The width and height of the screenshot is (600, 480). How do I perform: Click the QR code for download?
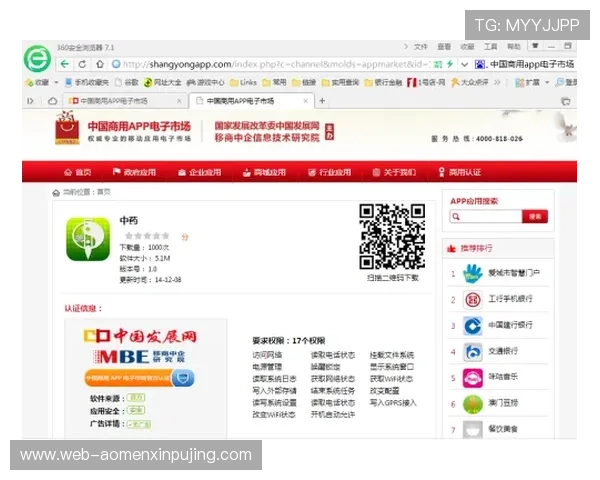(x=392, y=237)
